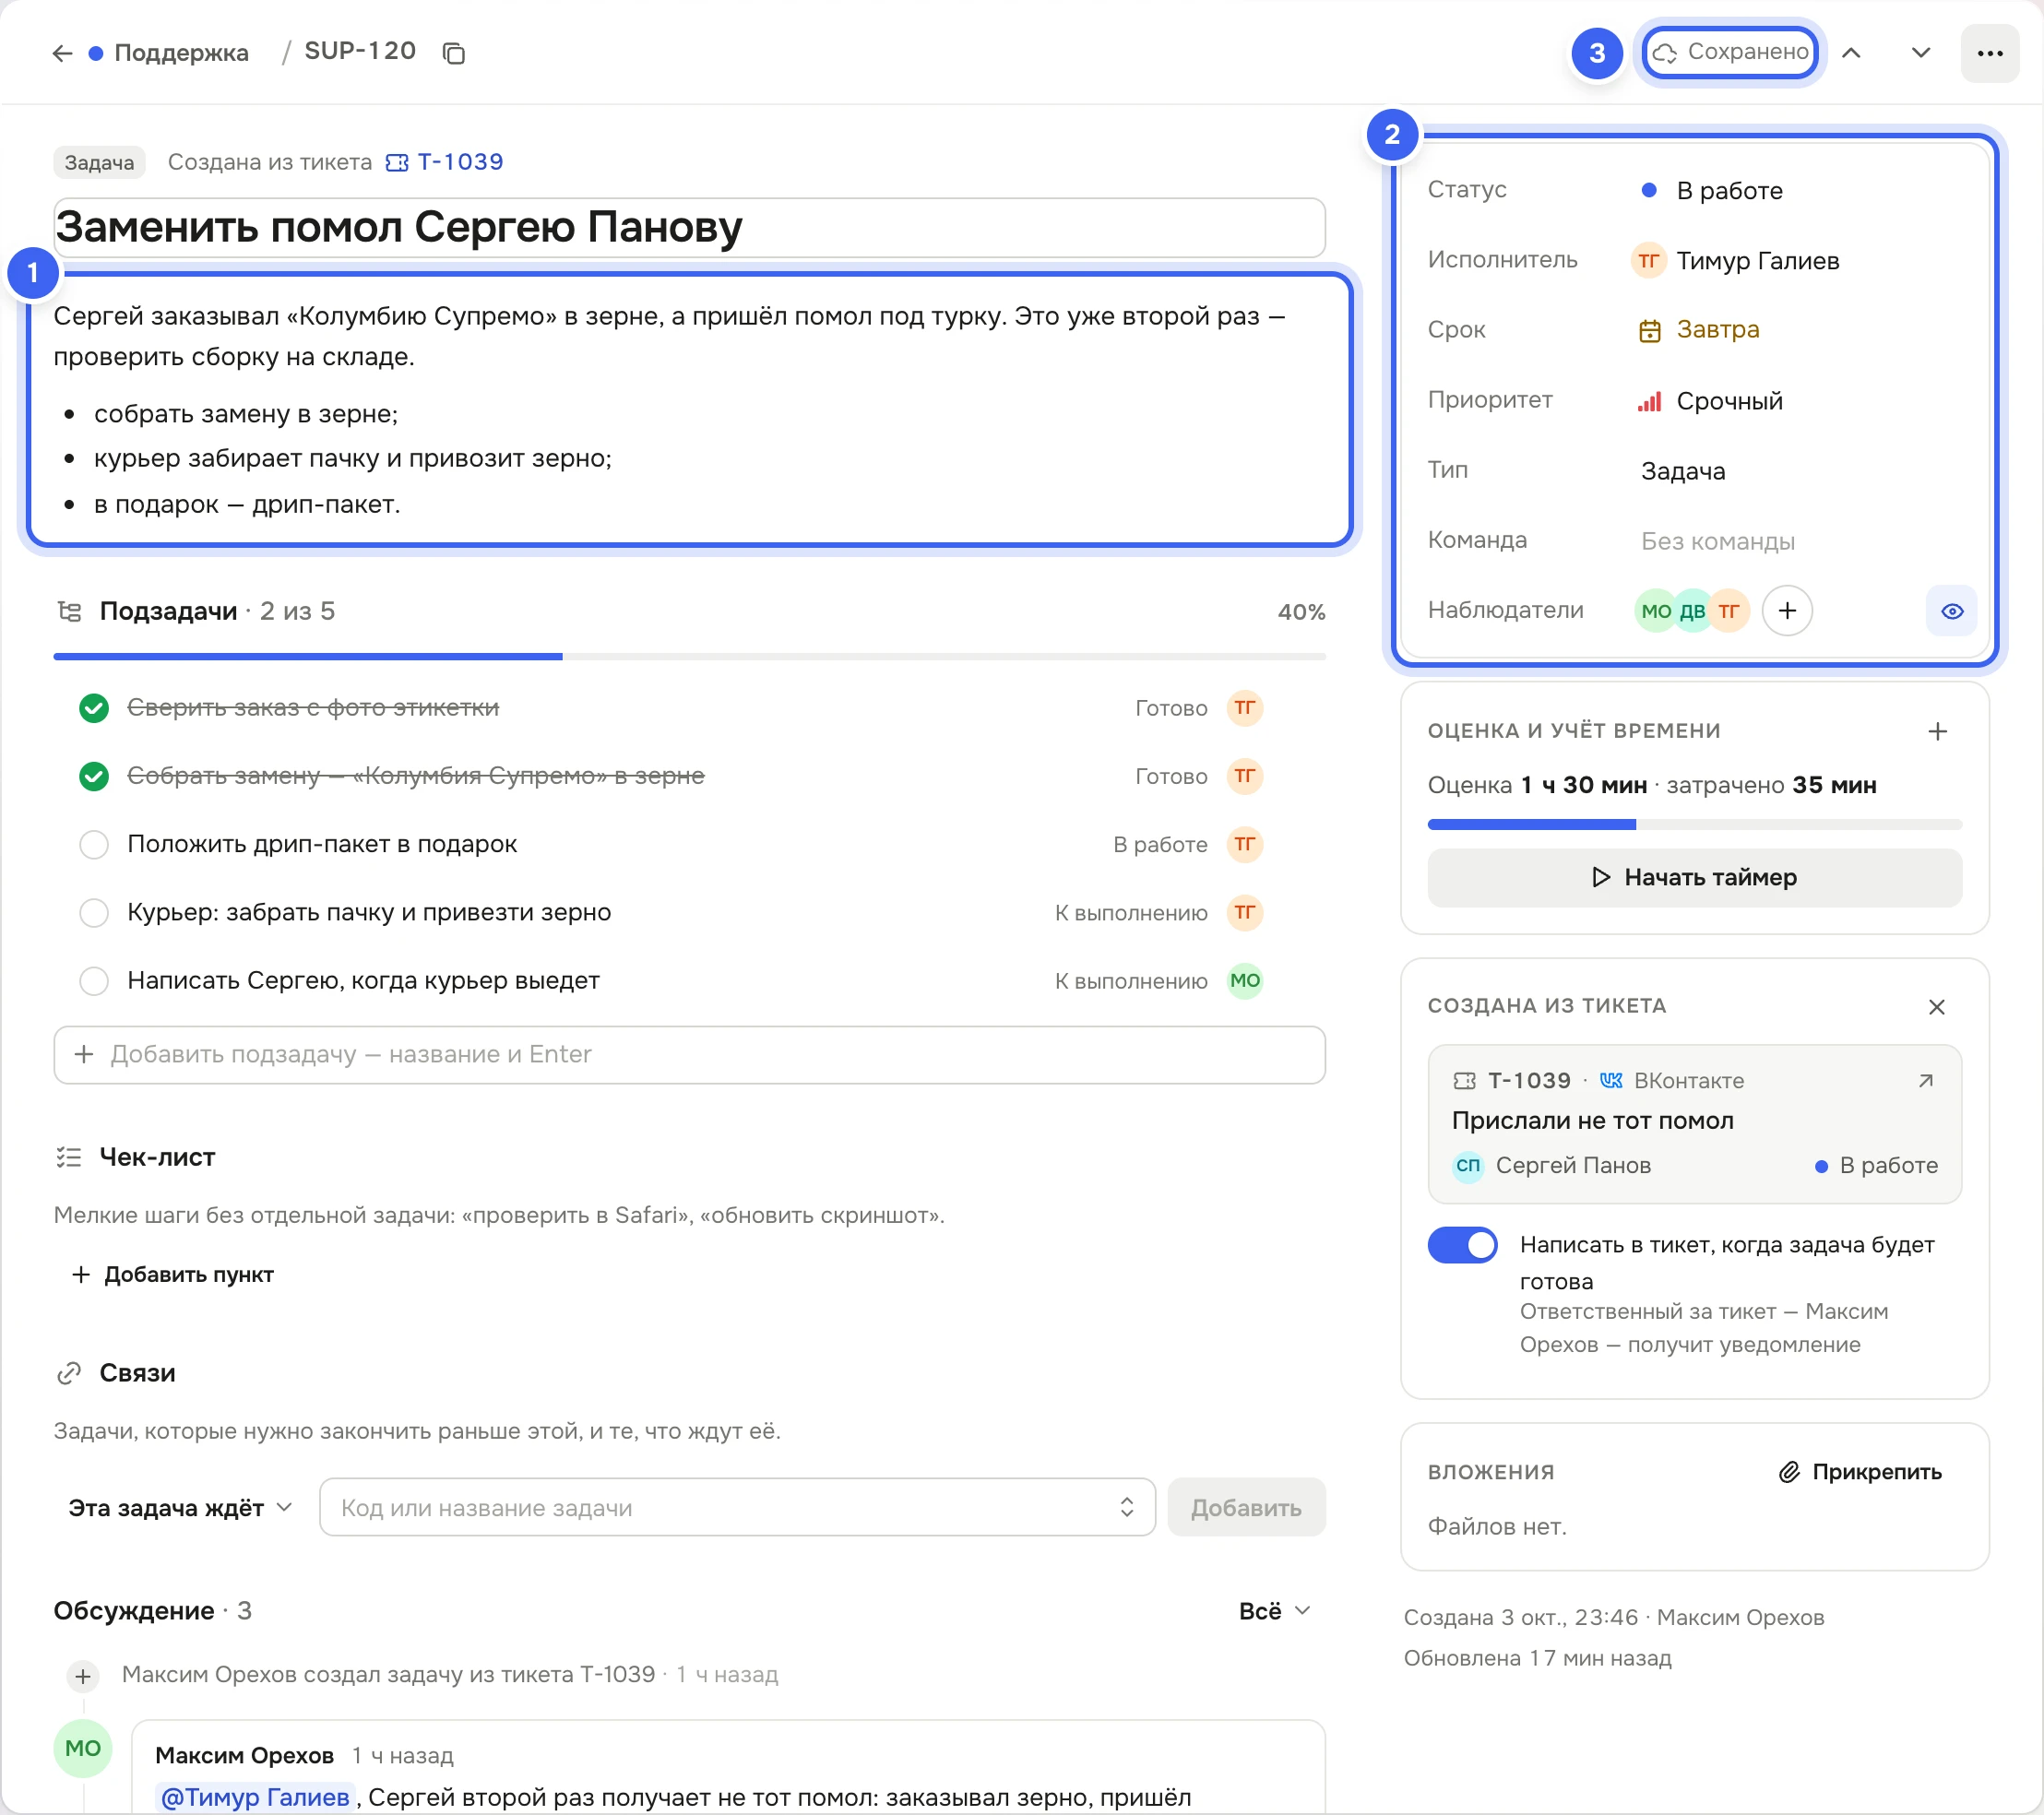
Task: Add a watcher with the plus button
Action: coord(1787,611)
